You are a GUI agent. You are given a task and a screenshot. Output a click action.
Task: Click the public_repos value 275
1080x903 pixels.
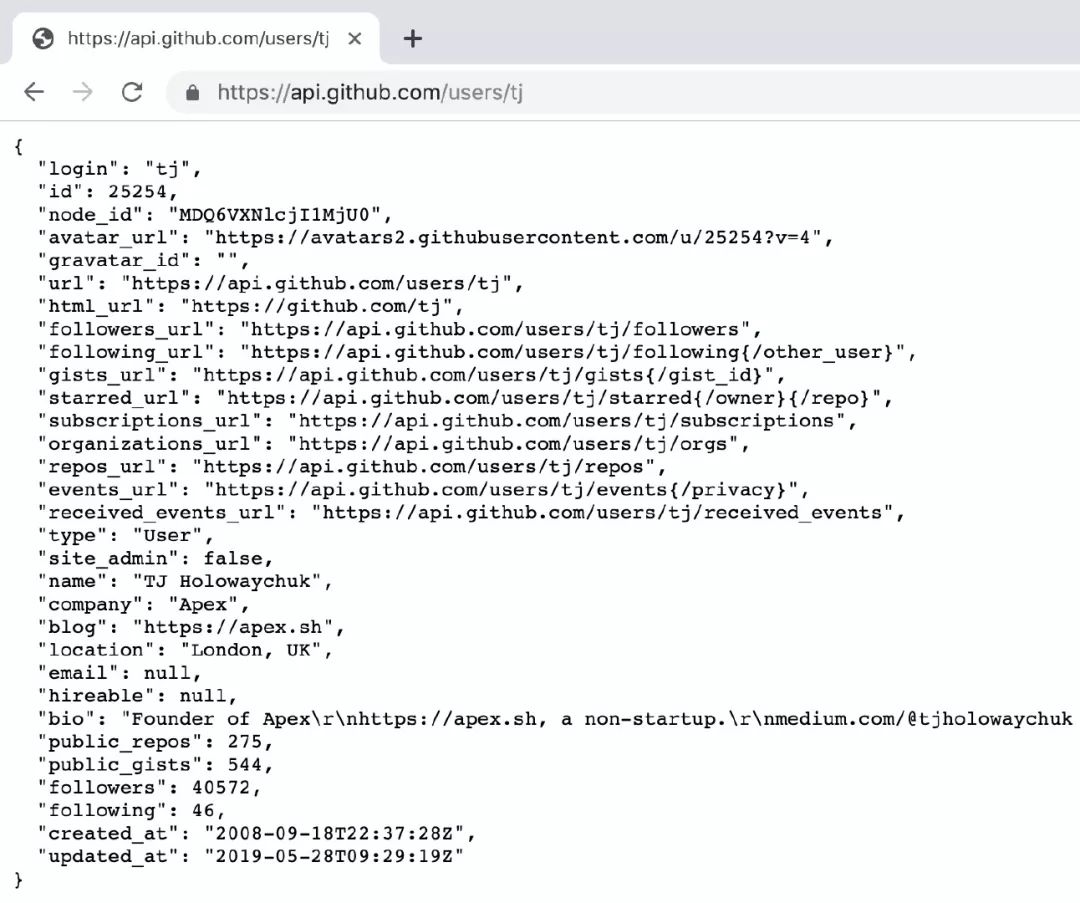point(245,741)
